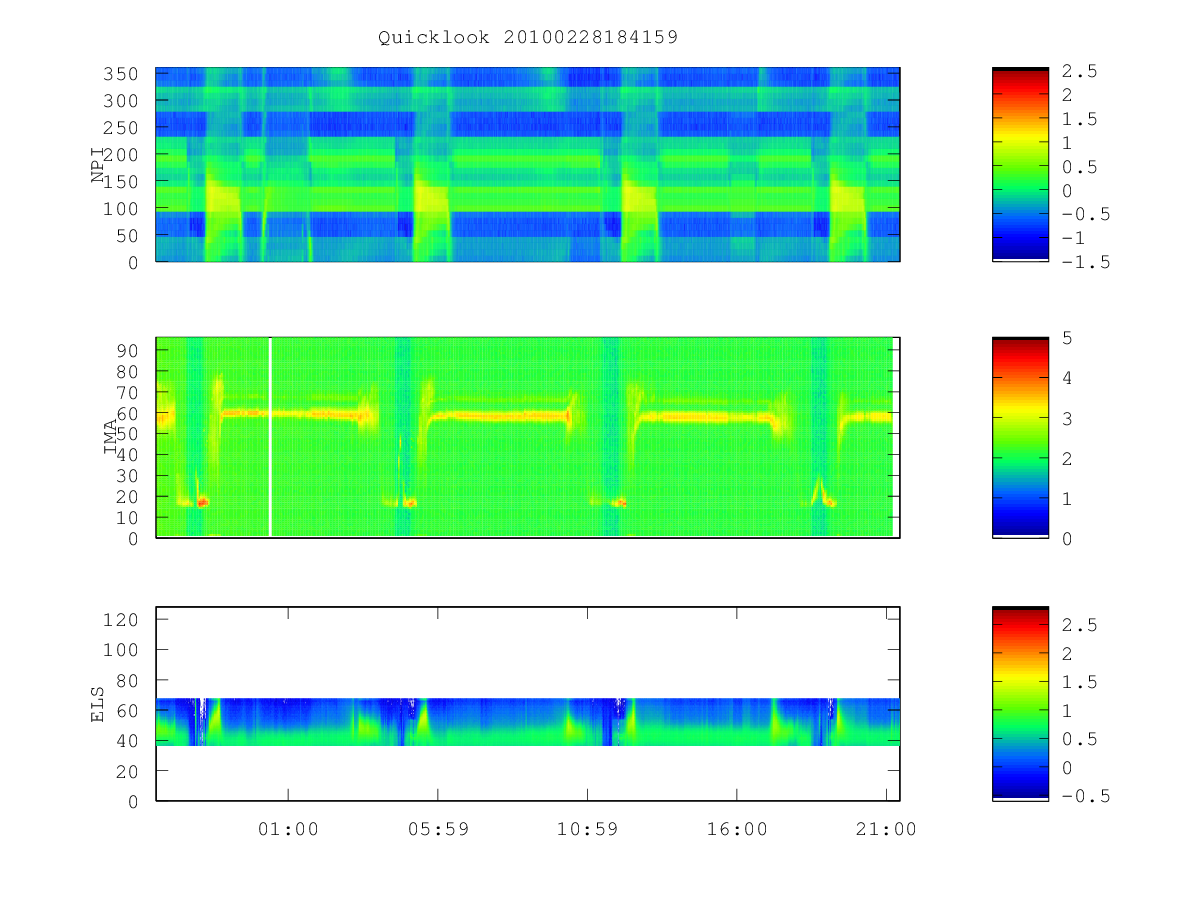Click inside the NPI spectrogram plot
The height and width of the screenshot is (900, 1200).
click(528, 165)
